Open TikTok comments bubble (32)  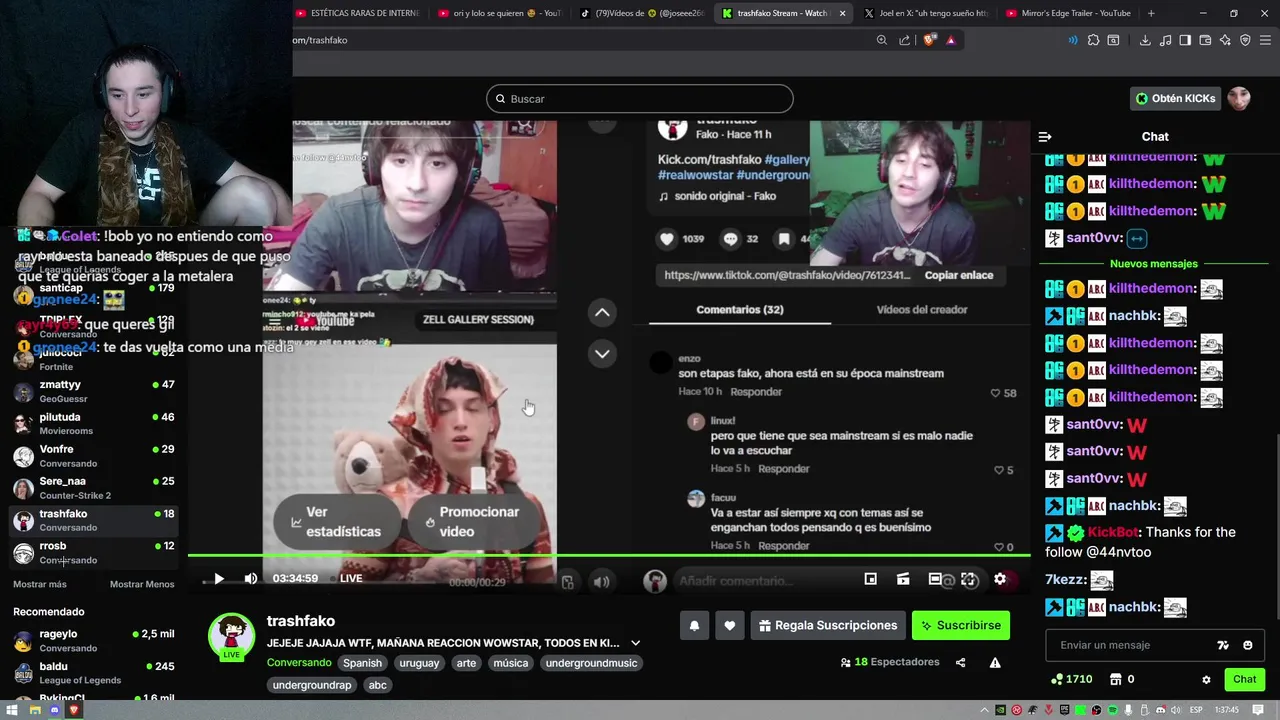tap(730, 239)
